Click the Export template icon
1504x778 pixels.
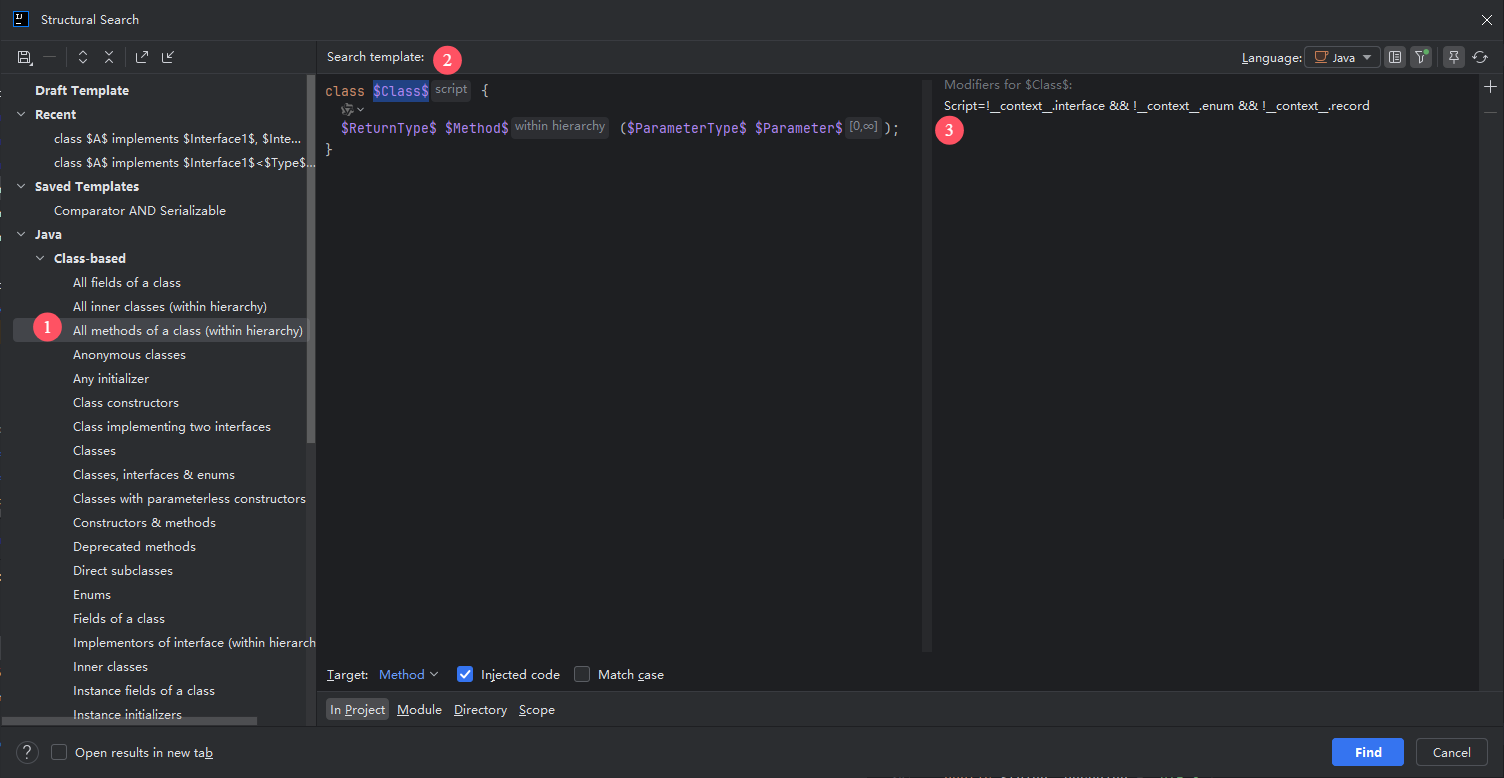[142, 58]
